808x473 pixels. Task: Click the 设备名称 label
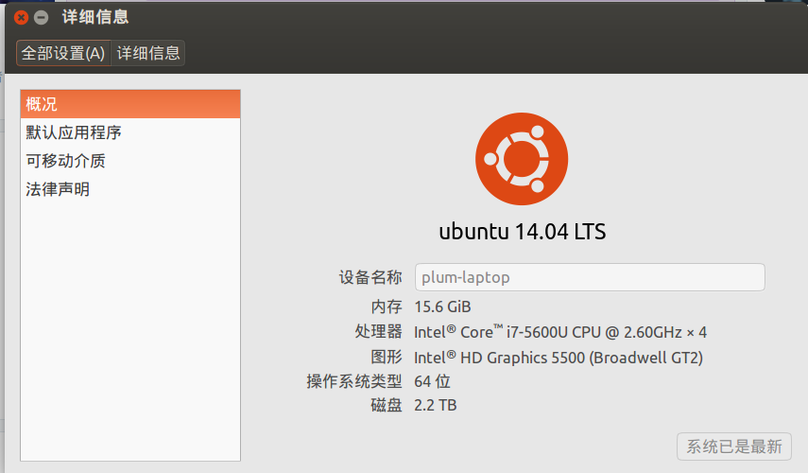370,277
